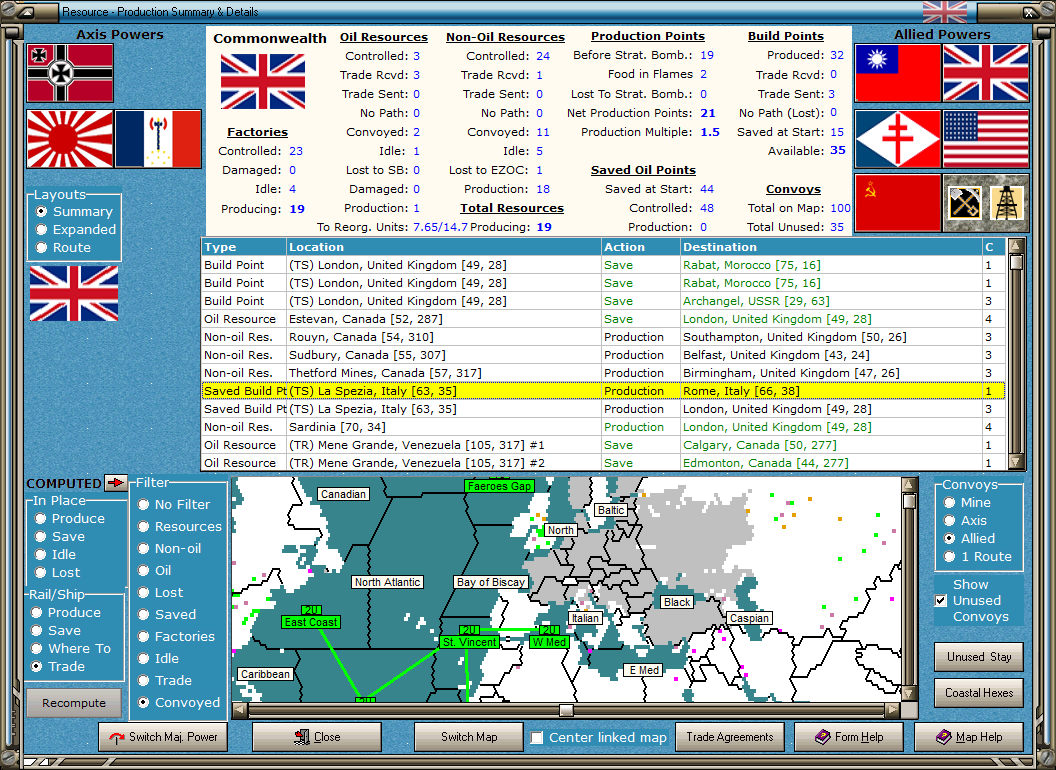1056x770 pixels.
Task: Select the St. Vincent sea area label on map
Action: [469, 642]
